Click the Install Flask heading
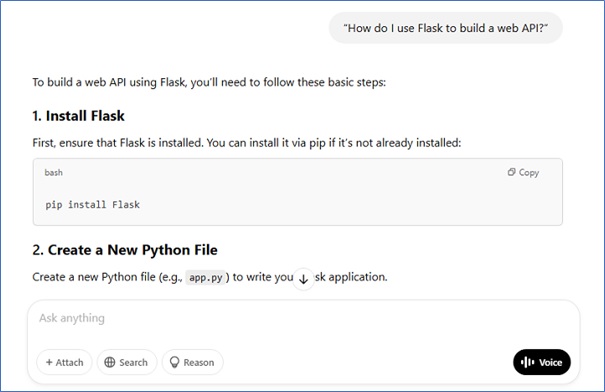This screenshot has width=605, height=392. [x=78, y=116]
